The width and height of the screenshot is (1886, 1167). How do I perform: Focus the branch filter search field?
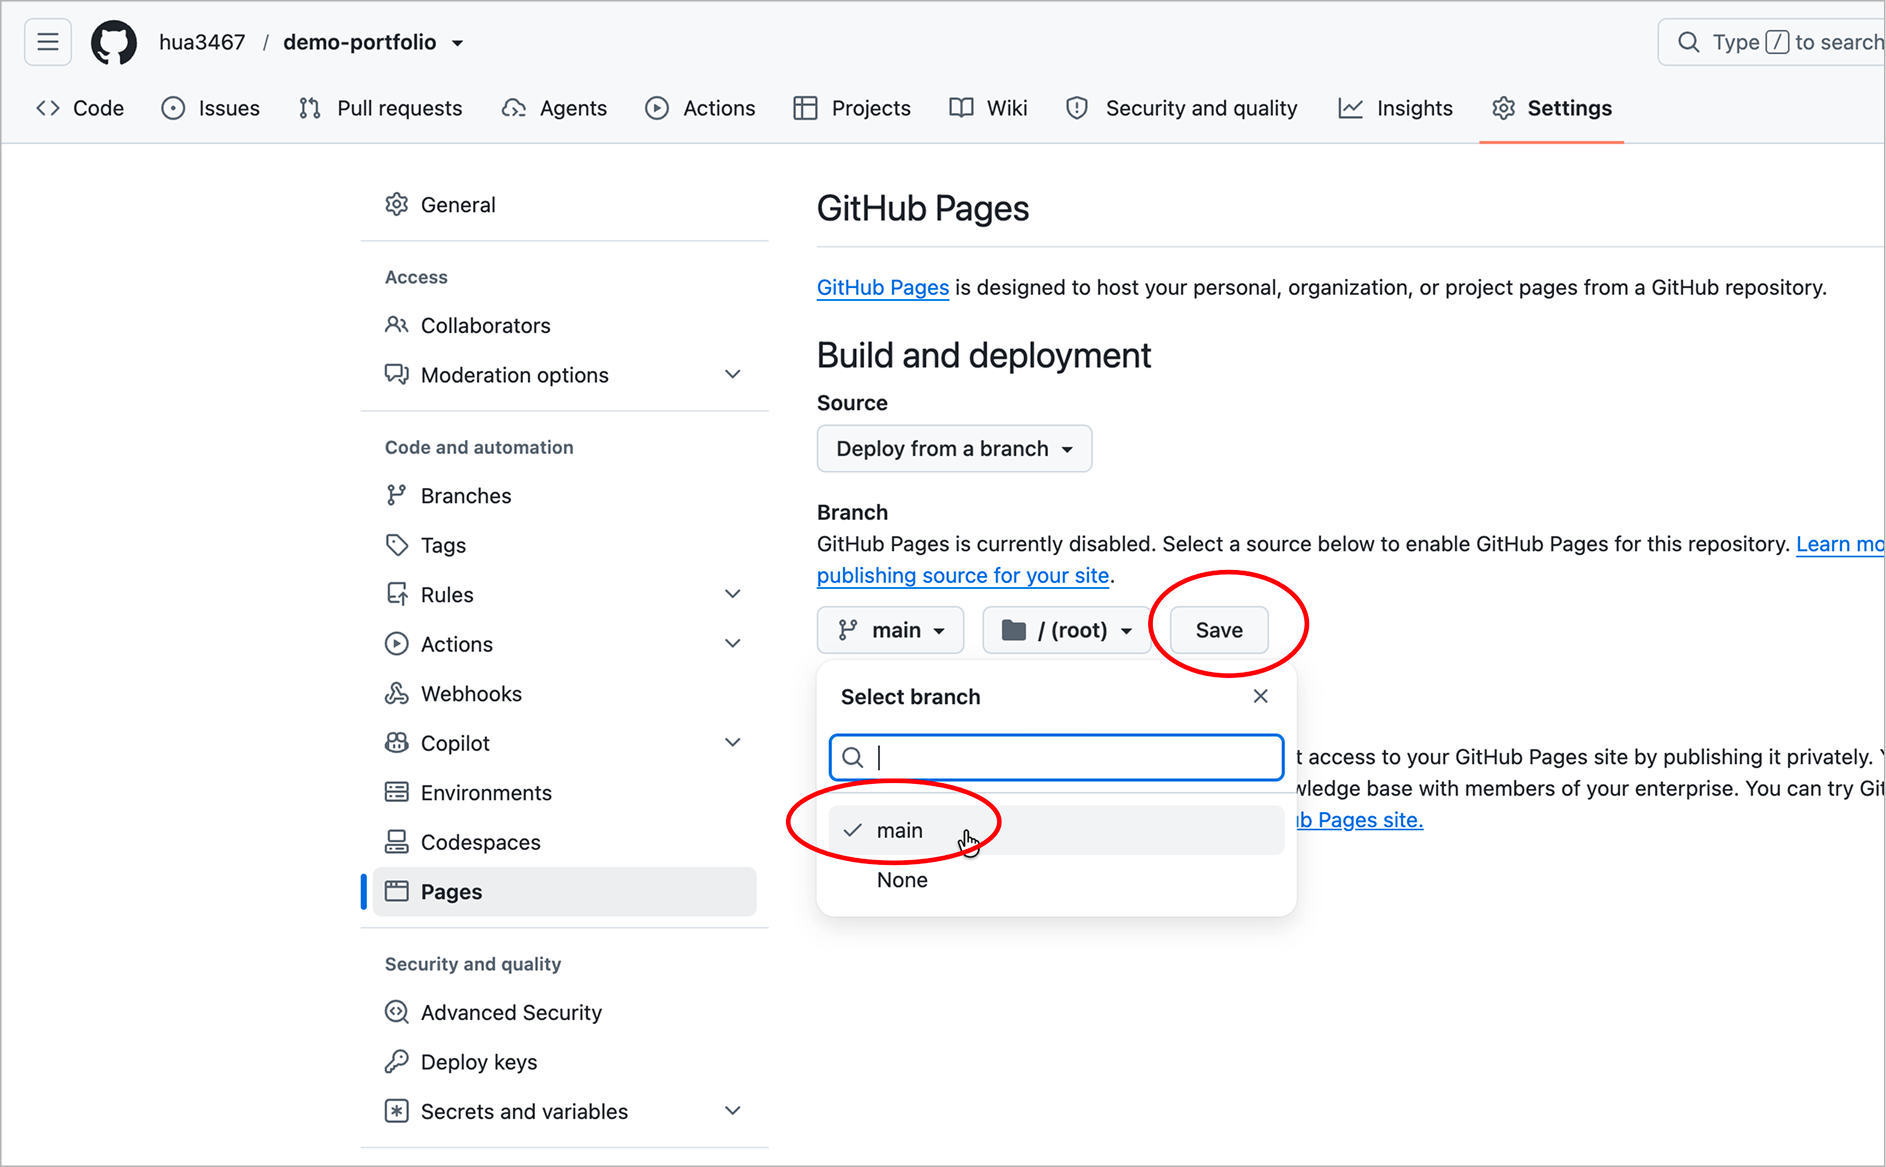pyautogui.click(x=1056, y=758)
